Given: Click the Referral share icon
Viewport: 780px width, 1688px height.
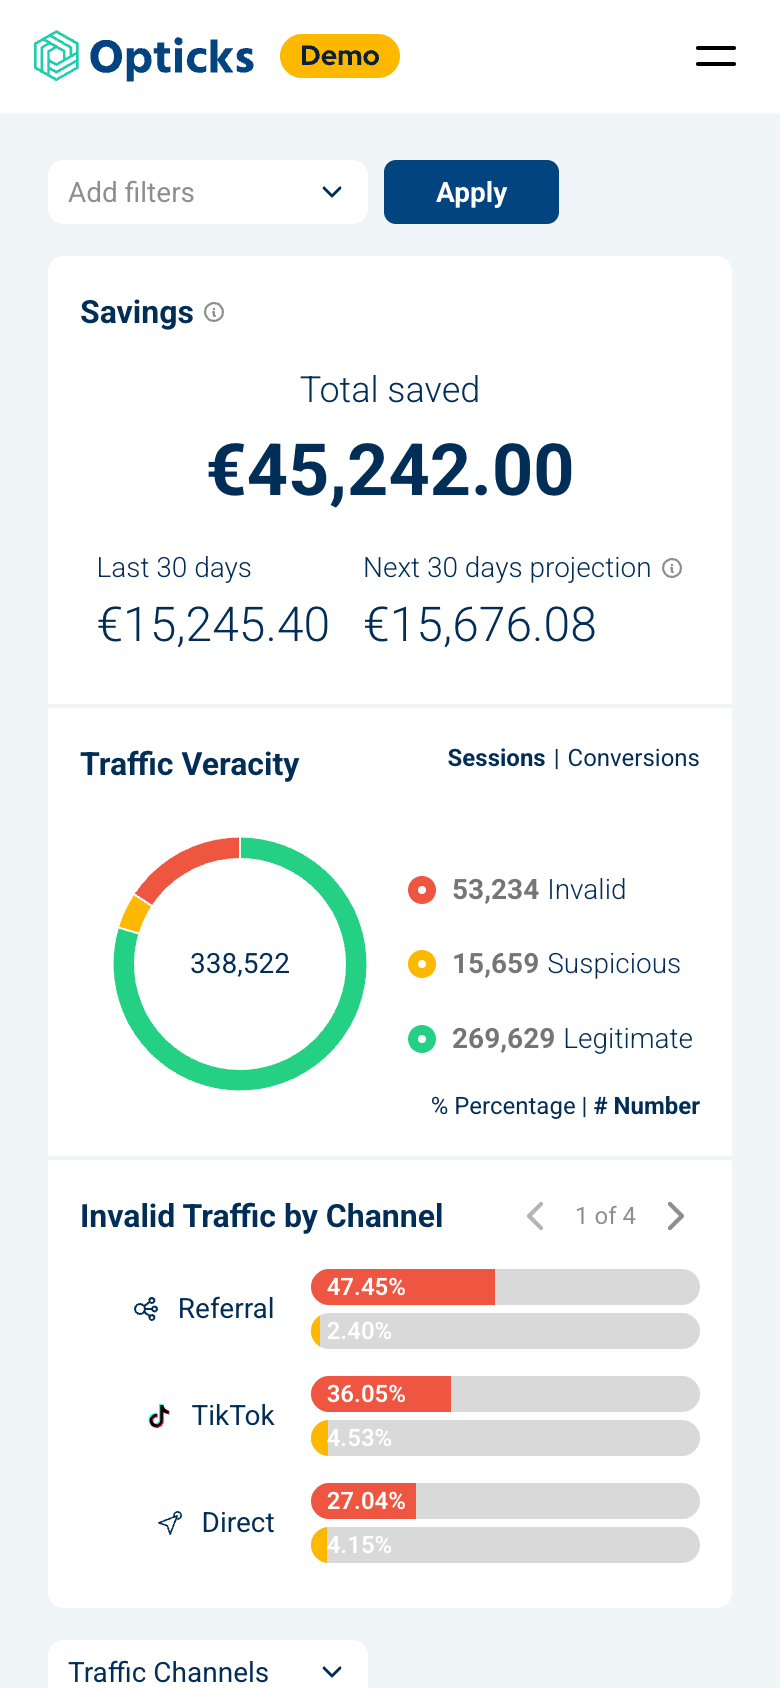Looking at the screenshot, I should 146,1309.
